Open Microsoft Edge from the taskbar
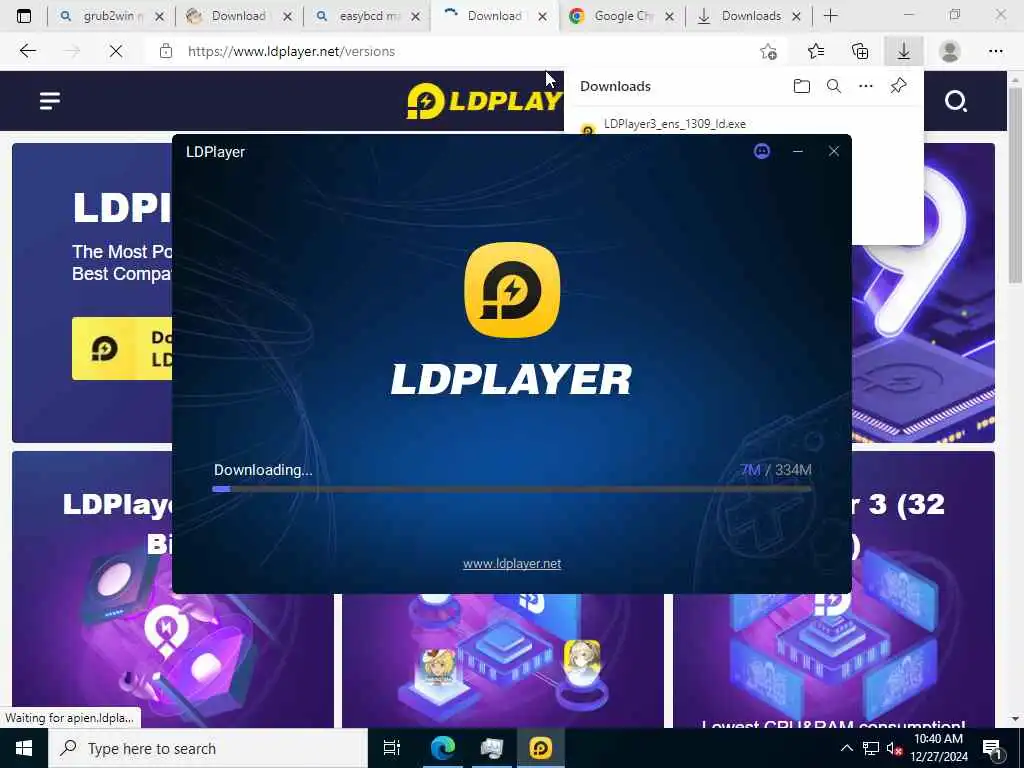This screenshot has width=1024, height=768. click(x=443, y=748)
